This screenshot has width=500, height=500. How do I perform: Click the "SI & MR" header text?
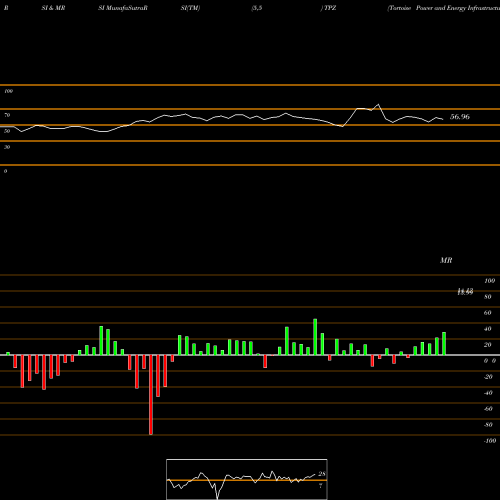click(x=53, y=8)
